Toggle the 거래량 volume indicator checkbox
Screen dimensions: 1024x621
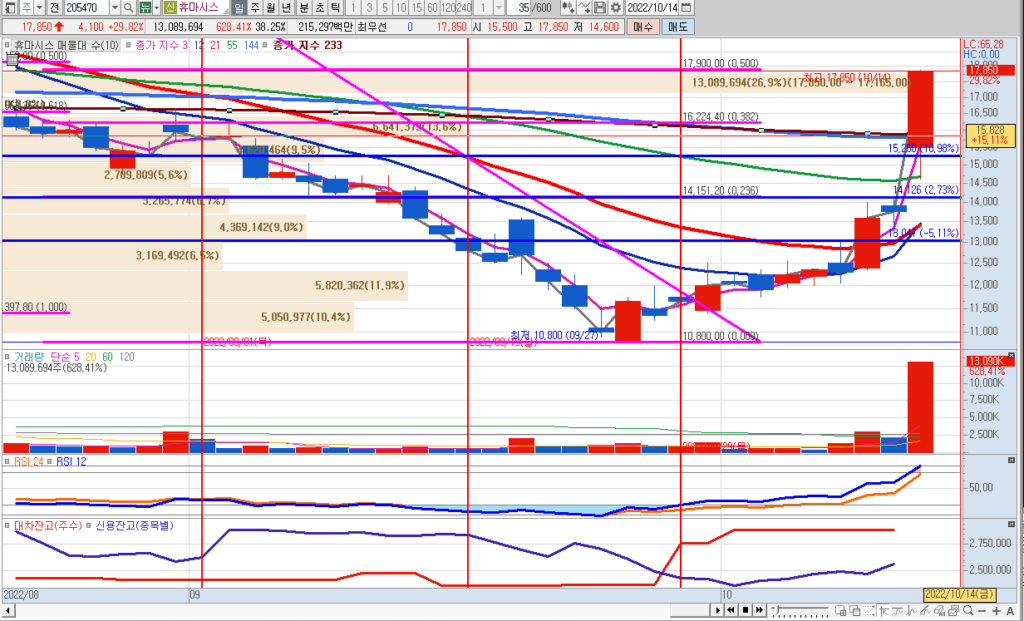tap(7, 356)
